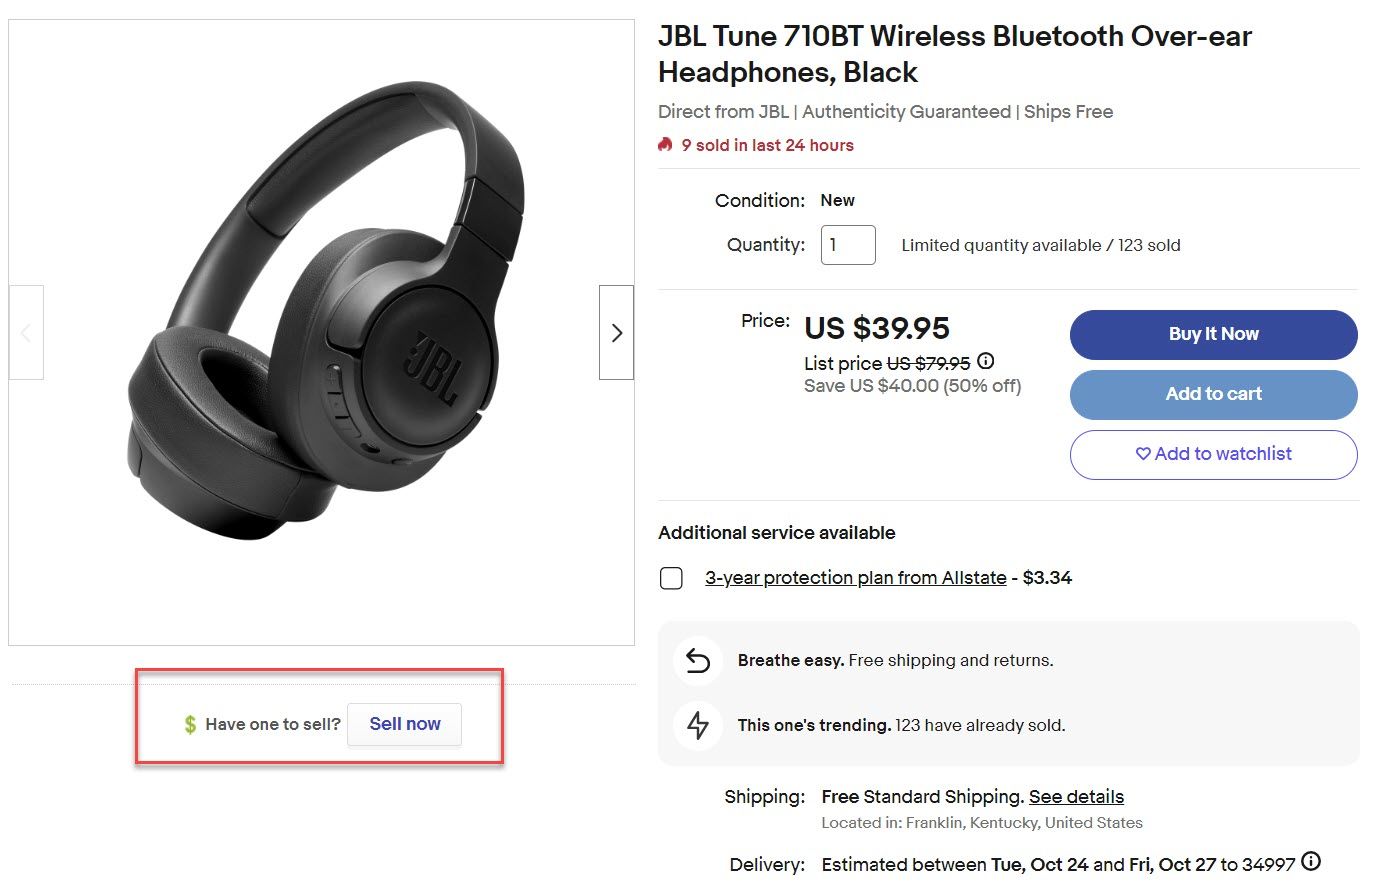Open the delivery estimate info icon
This screenshot has width=1380, height=884.
point(1311,861)
